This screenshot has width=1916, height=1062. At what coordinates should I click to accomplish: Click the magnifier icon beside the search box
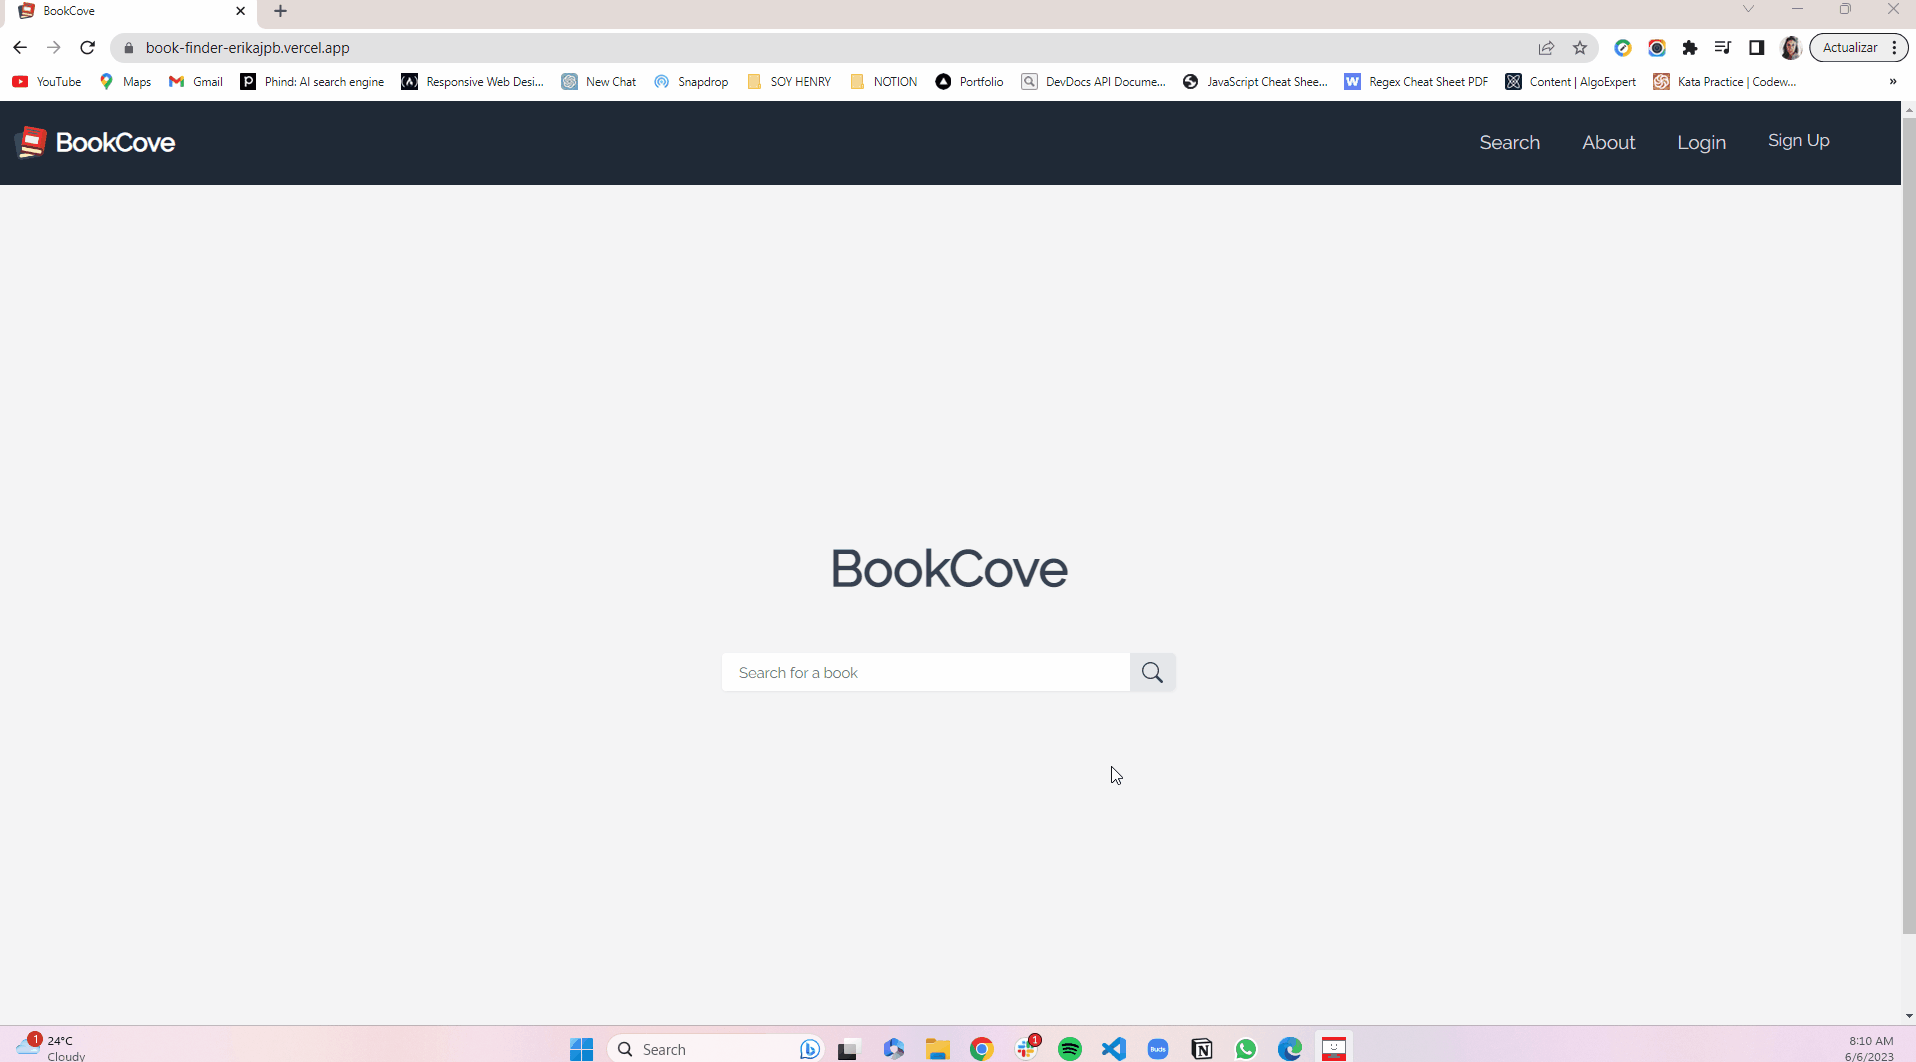click(x=1152, y=672)
